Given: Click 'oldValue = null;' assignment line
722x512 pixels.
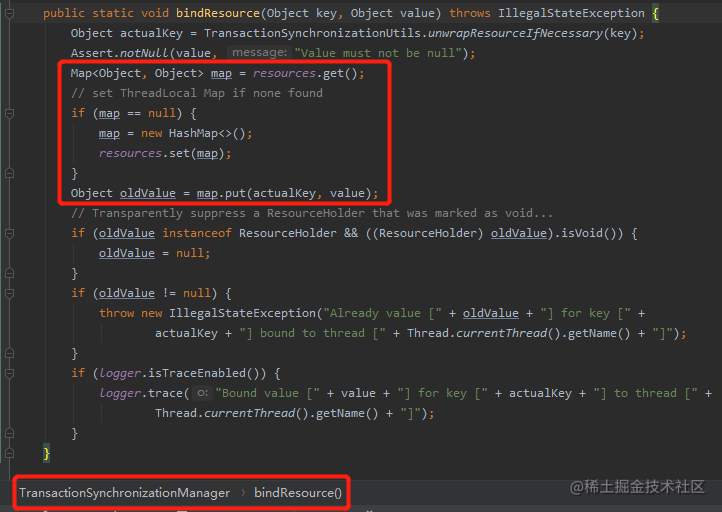Looking at the screenshot, I should (x=154, y=253).
